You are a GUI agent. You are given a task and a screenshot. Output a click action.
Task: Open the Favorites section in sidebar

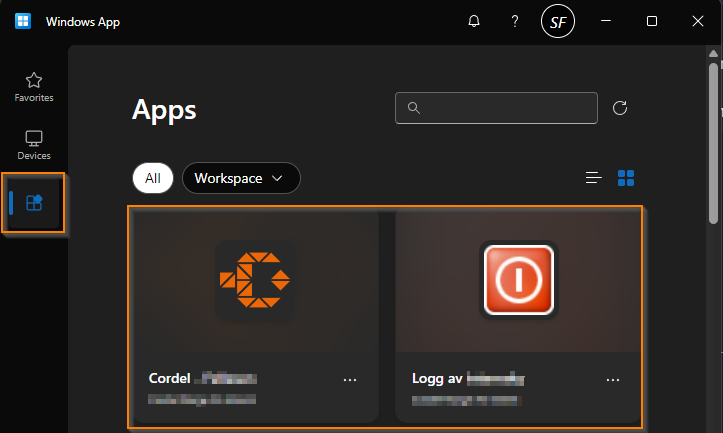34,87
